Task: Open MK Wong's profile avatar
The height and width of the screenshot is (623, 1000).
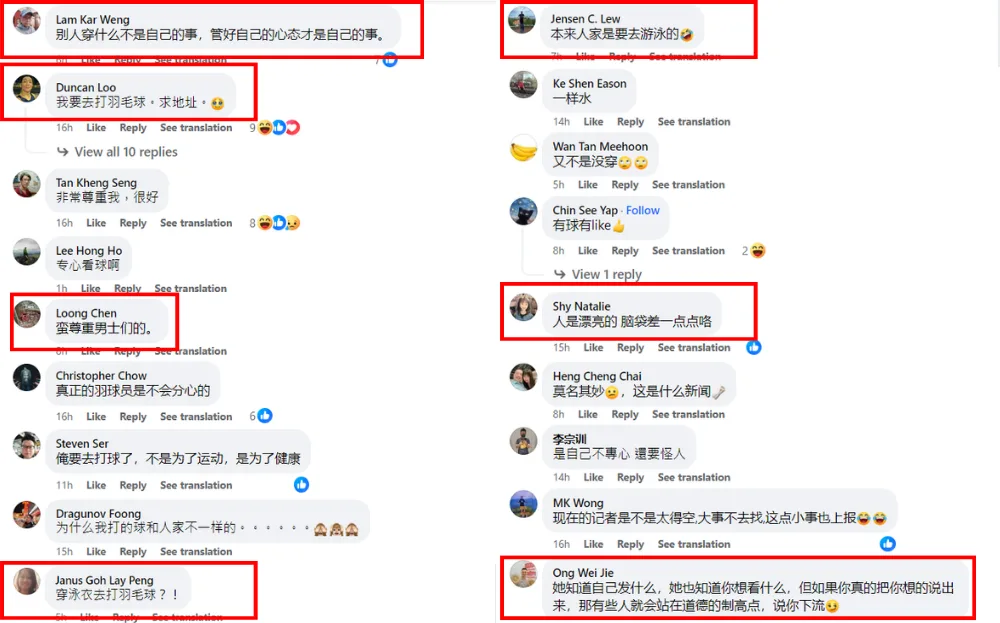Action: coord(523,504)
